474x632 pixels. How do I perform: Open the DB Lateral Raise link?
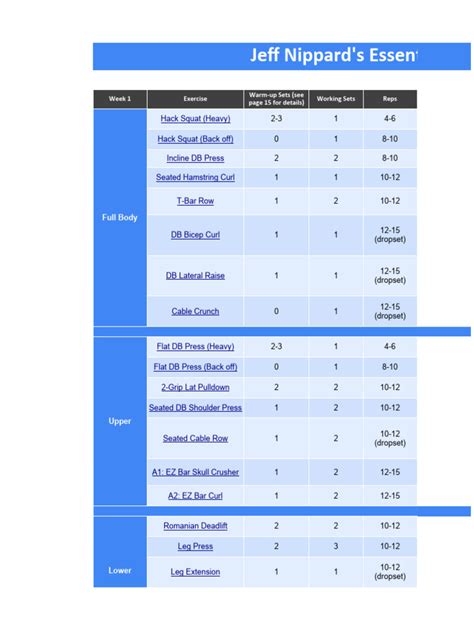coord(195,275)
